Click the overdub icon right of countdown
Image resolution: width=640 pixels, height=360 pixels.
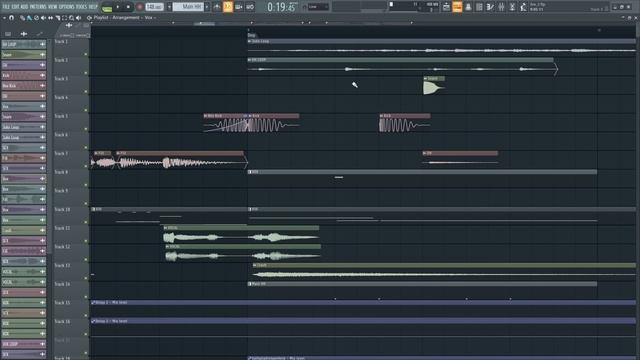pos(239,7)
